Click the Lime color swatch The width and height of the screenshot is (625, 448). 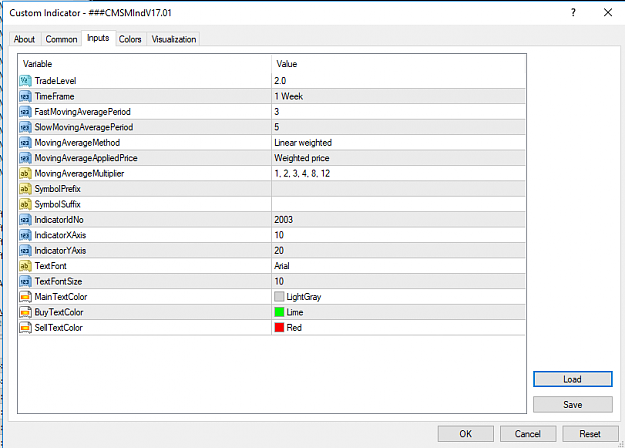(279, 312)
